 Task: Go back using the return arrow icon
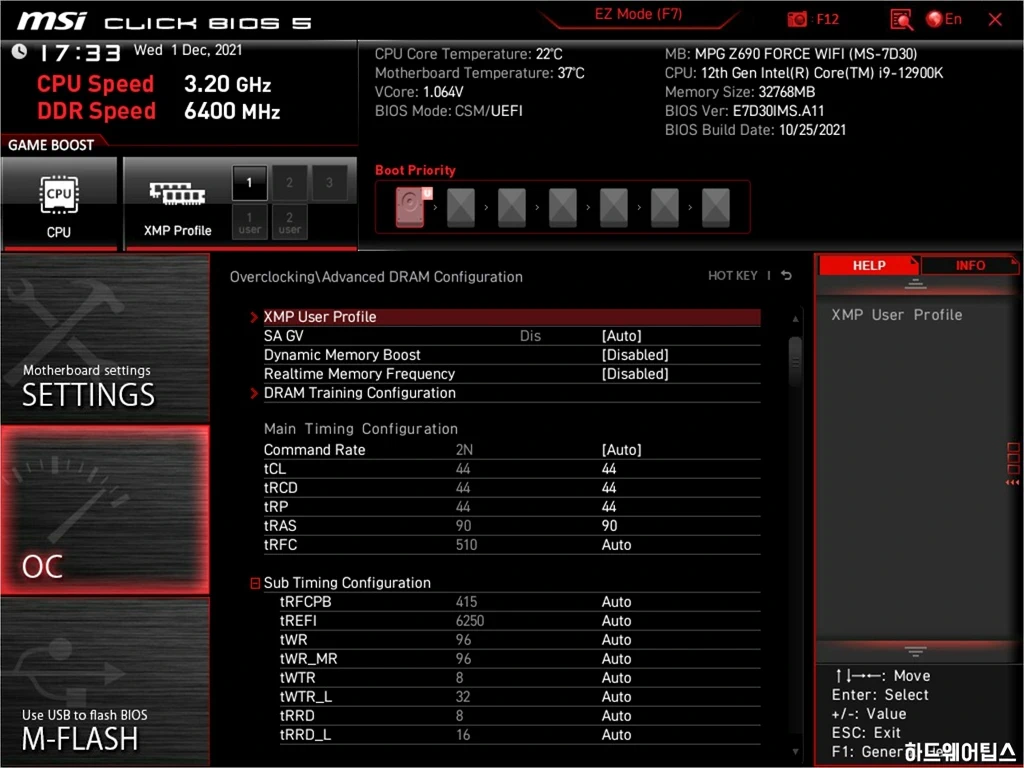(x=786, y=276)
